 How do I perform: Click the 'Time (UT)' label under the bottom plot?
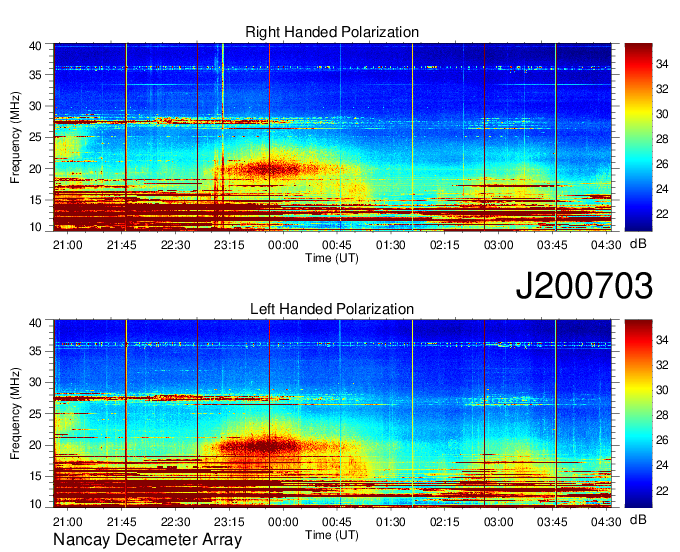click(332, 535)
